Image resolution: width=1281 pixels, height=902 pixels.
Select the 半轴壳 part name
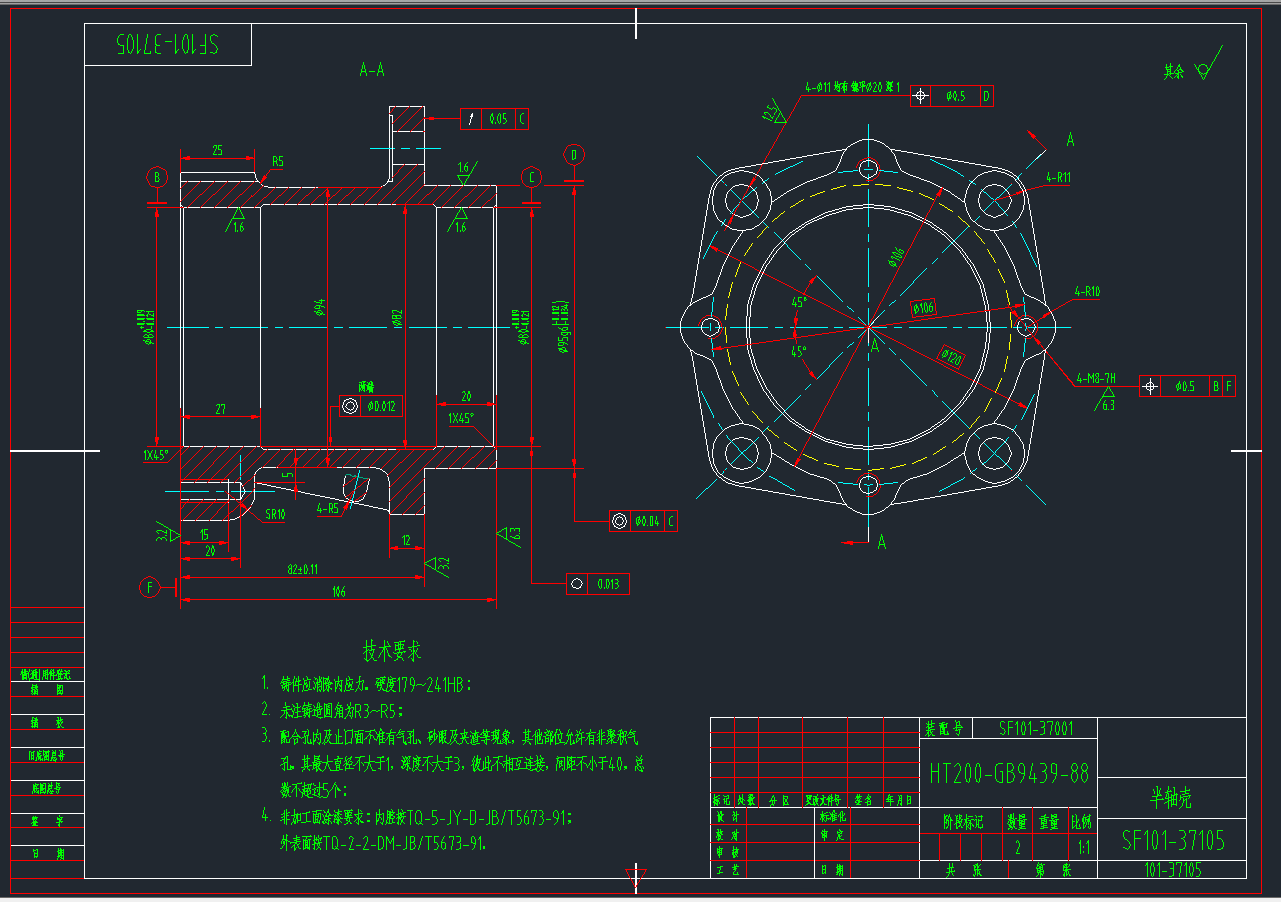click(x=1171, y=798)
